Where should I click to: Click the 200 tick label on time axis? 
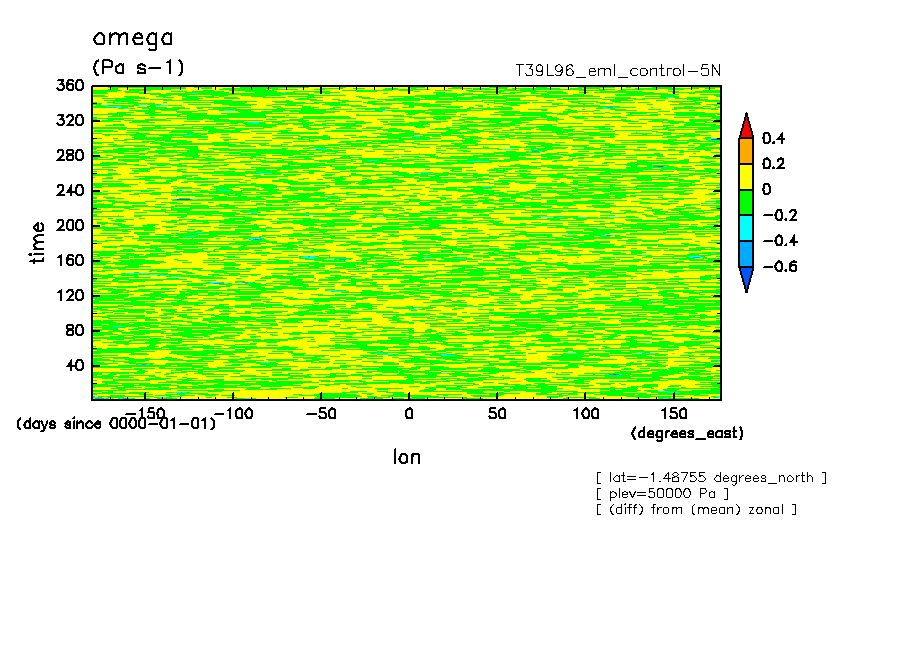point(70,225)
